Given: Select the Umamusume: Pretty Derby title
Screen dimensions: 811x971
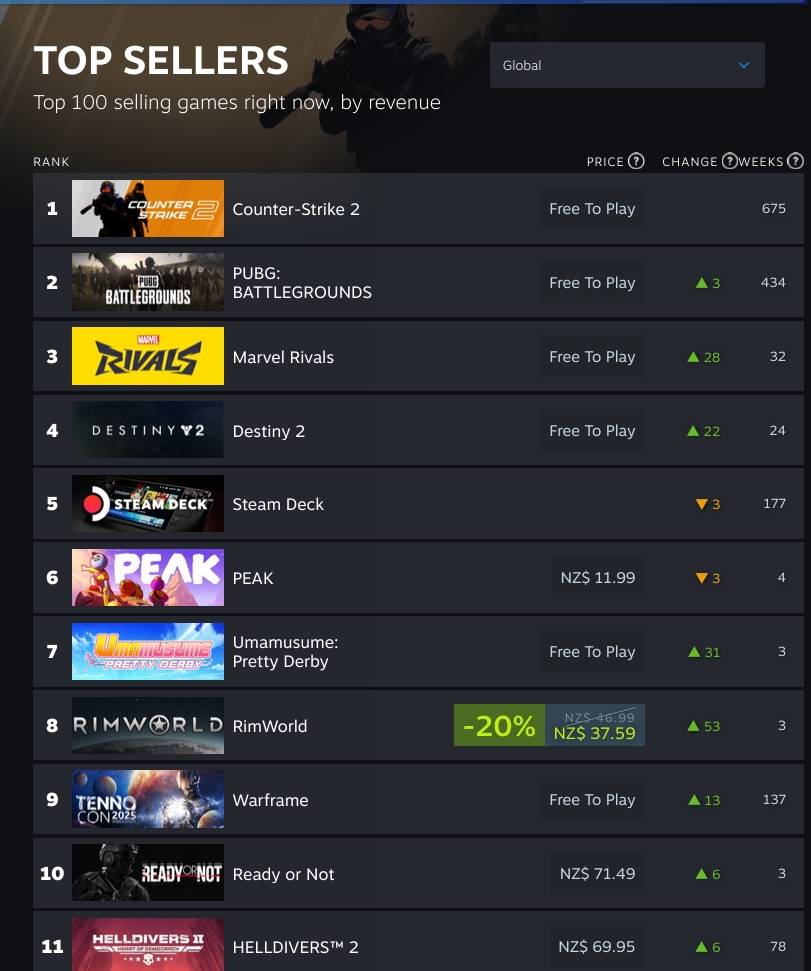Looking at the screenshot, I should tap(285, 651).
